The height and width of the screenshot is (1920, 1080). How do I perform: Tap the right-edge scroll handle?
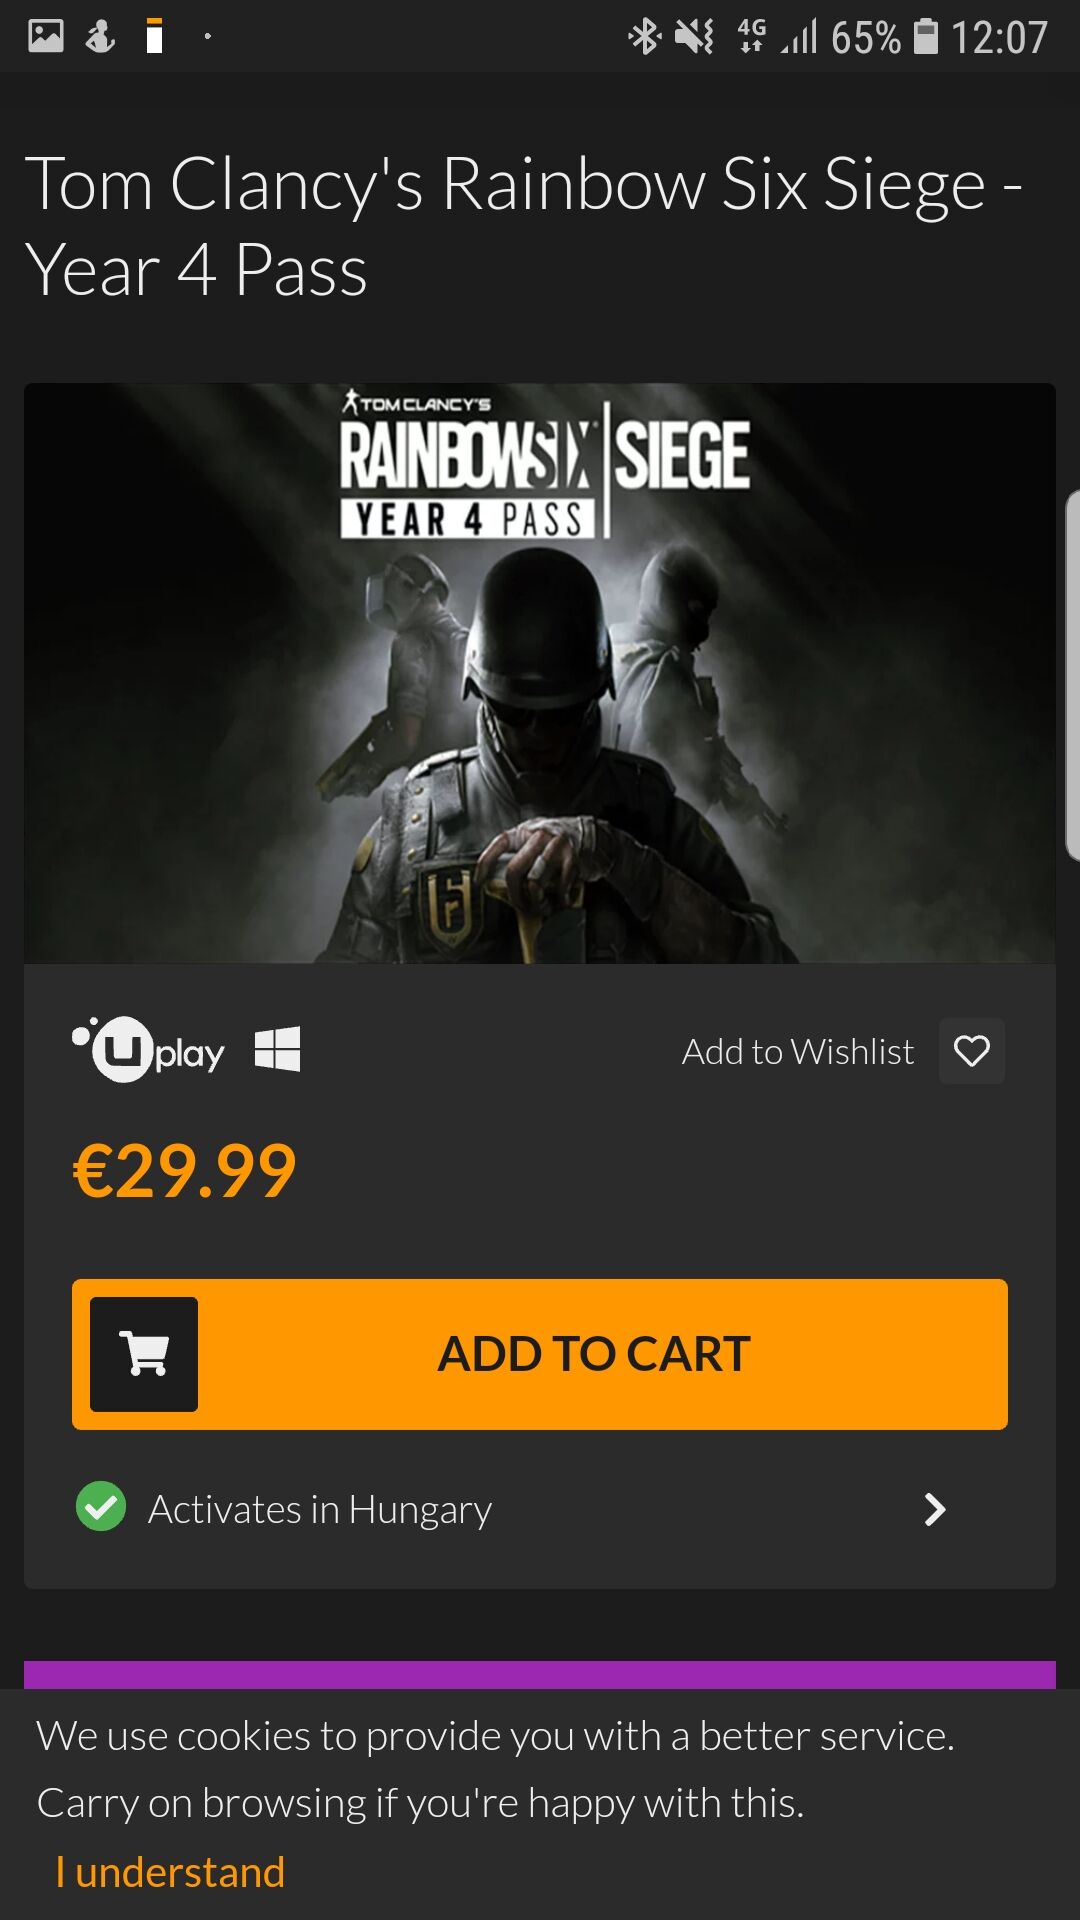[1072, 675]
